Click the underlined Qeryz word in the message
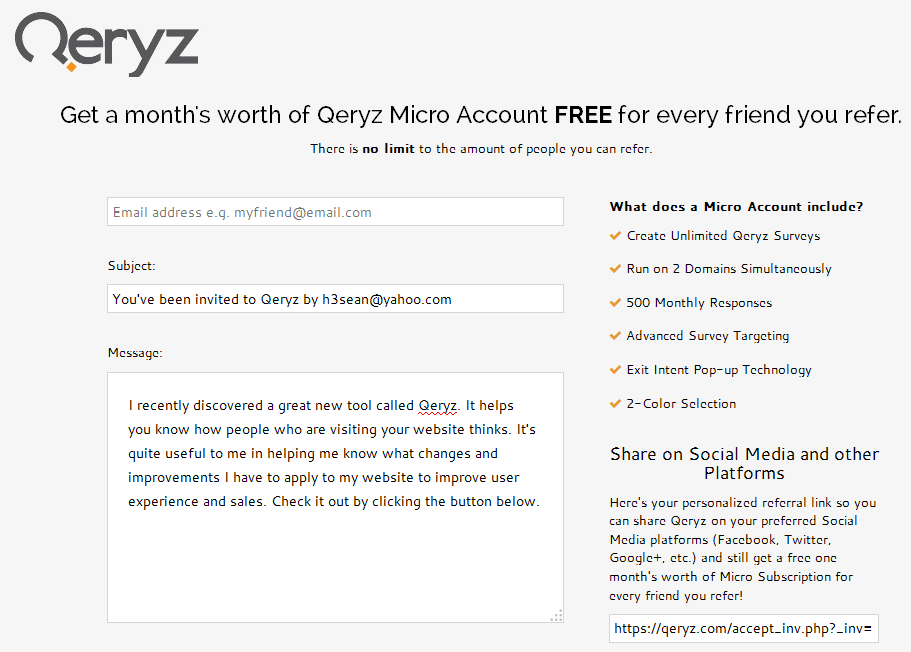The image size is (911, 652). coord(437,405)
